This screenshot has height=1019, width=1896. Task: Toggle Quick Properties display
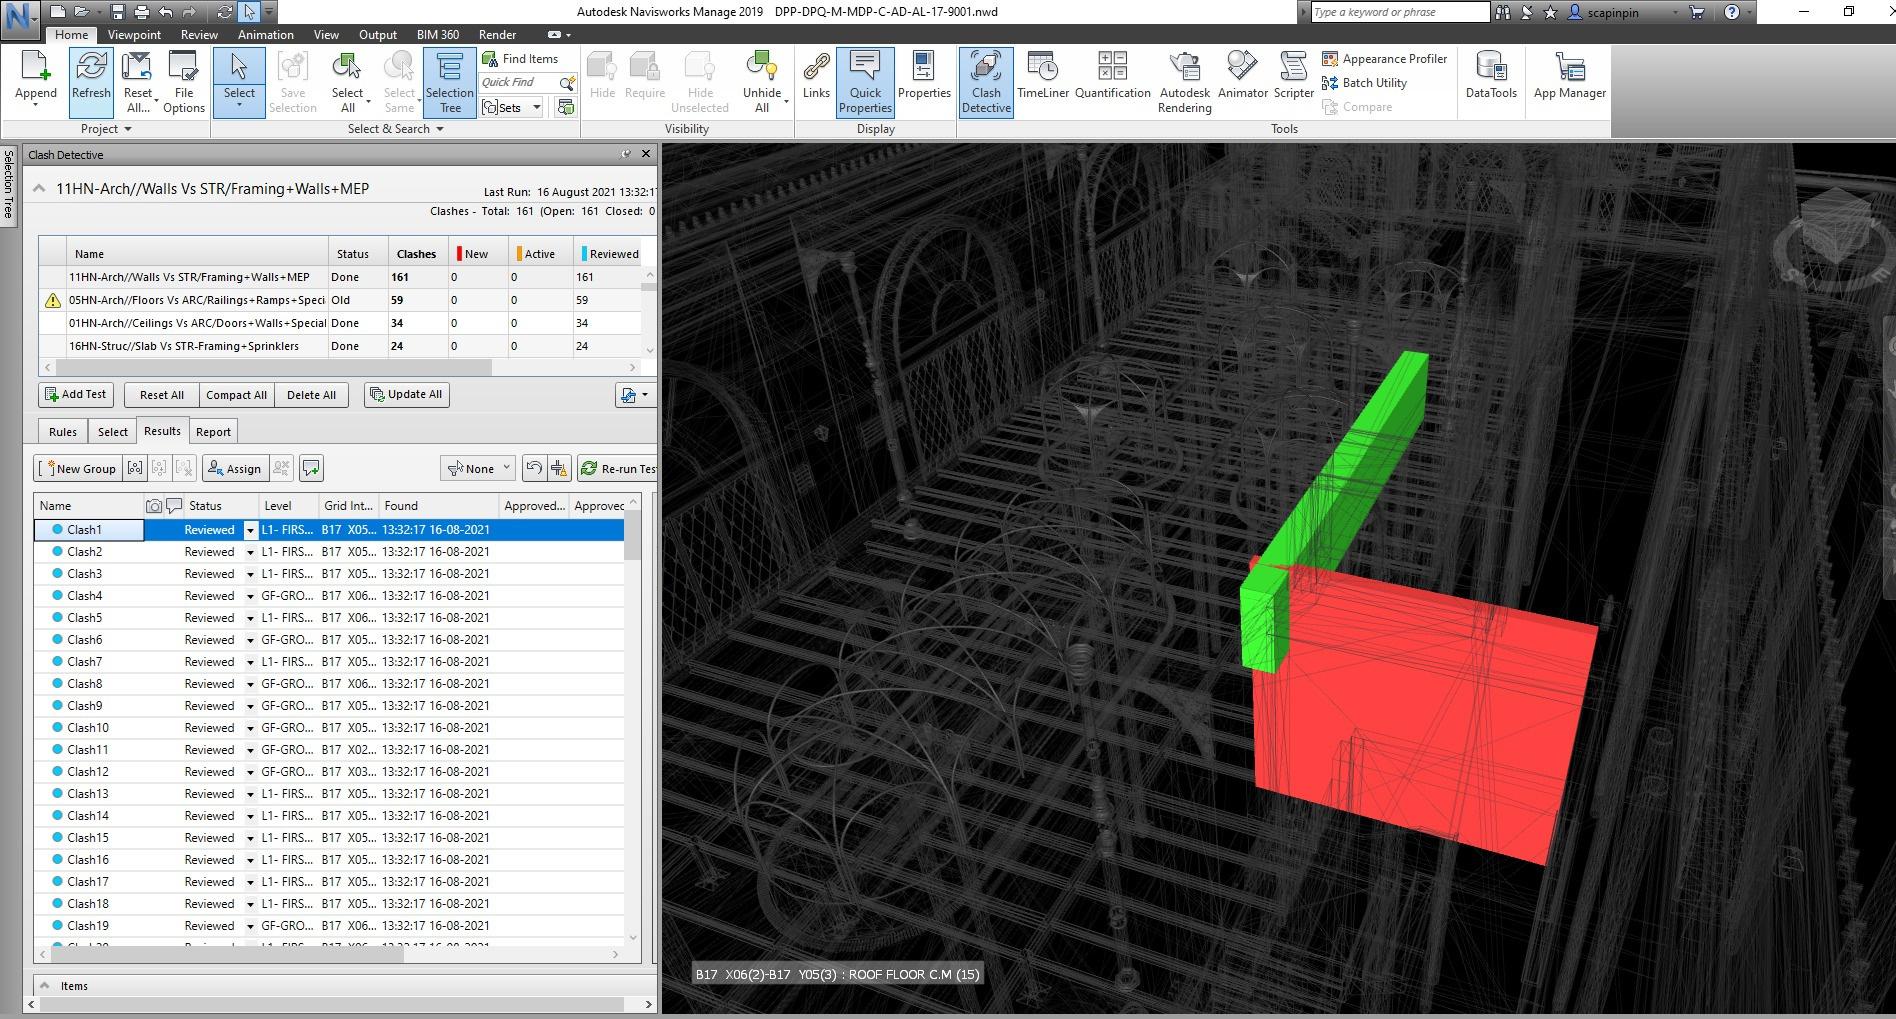click(x=865, y=82)
